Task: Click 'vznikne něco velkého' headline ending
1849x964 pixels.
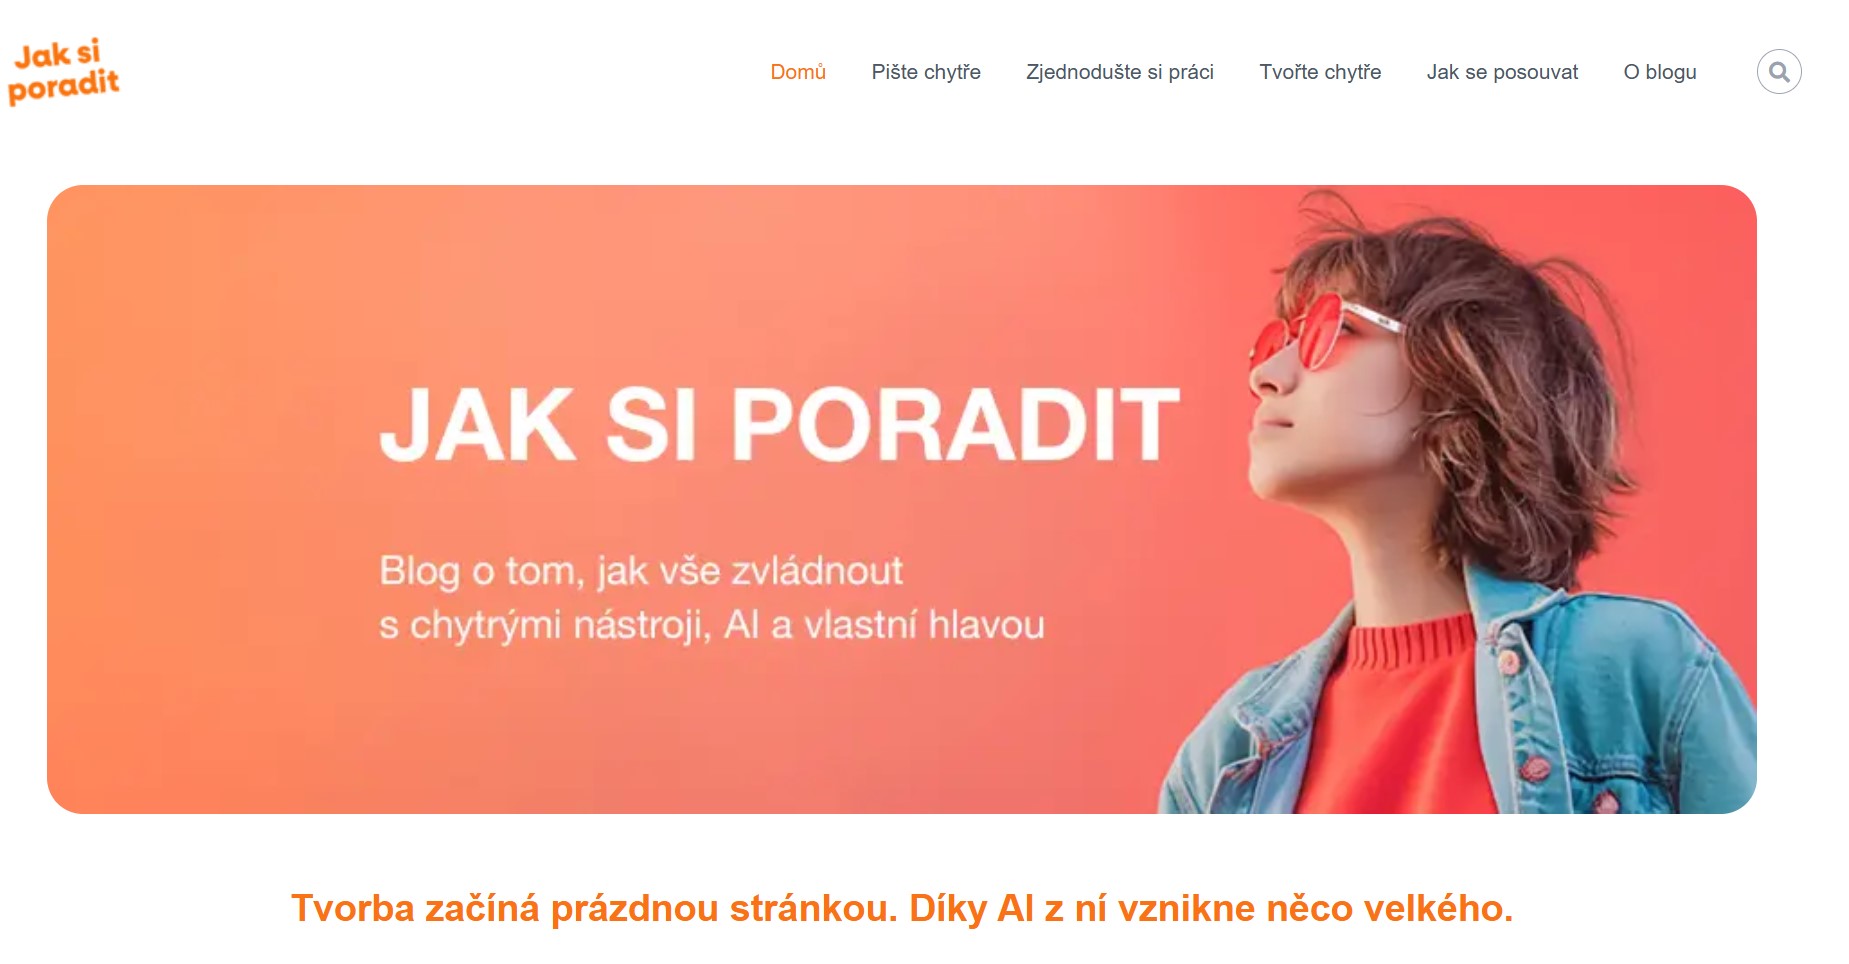Action: coord(1315,908)
